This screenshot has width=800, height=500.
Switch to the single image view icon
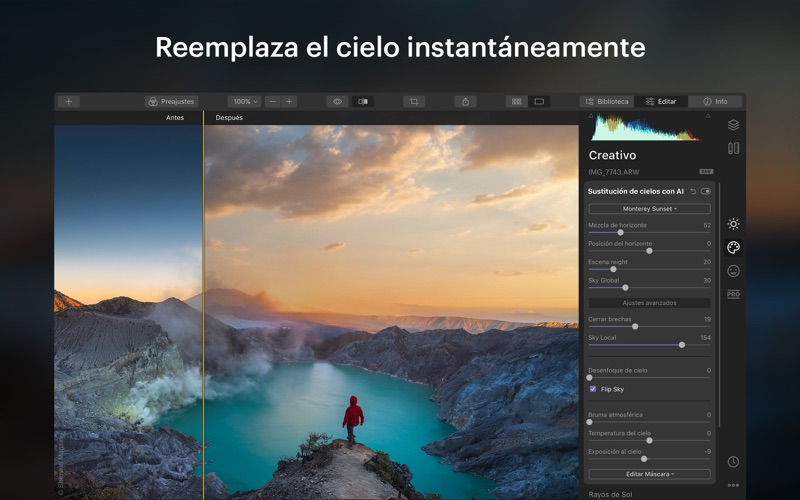(x=539, y=102)
